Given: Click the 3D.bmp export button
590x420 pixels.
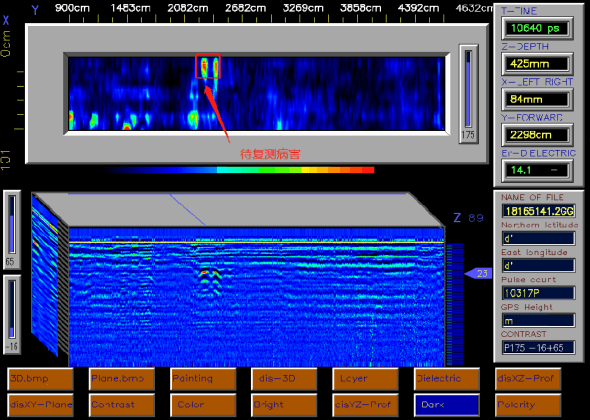Looking at the screenshot, I should click(x=40, y=379).
